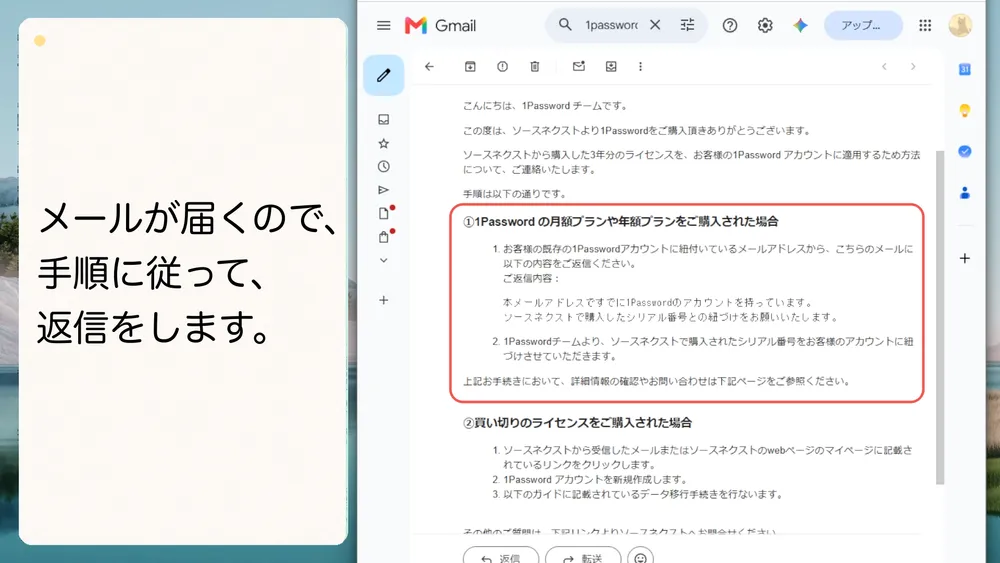This screenshot has height=563, width=1000.
Task: Open the Google apps grid
Action: coord(925,26)
